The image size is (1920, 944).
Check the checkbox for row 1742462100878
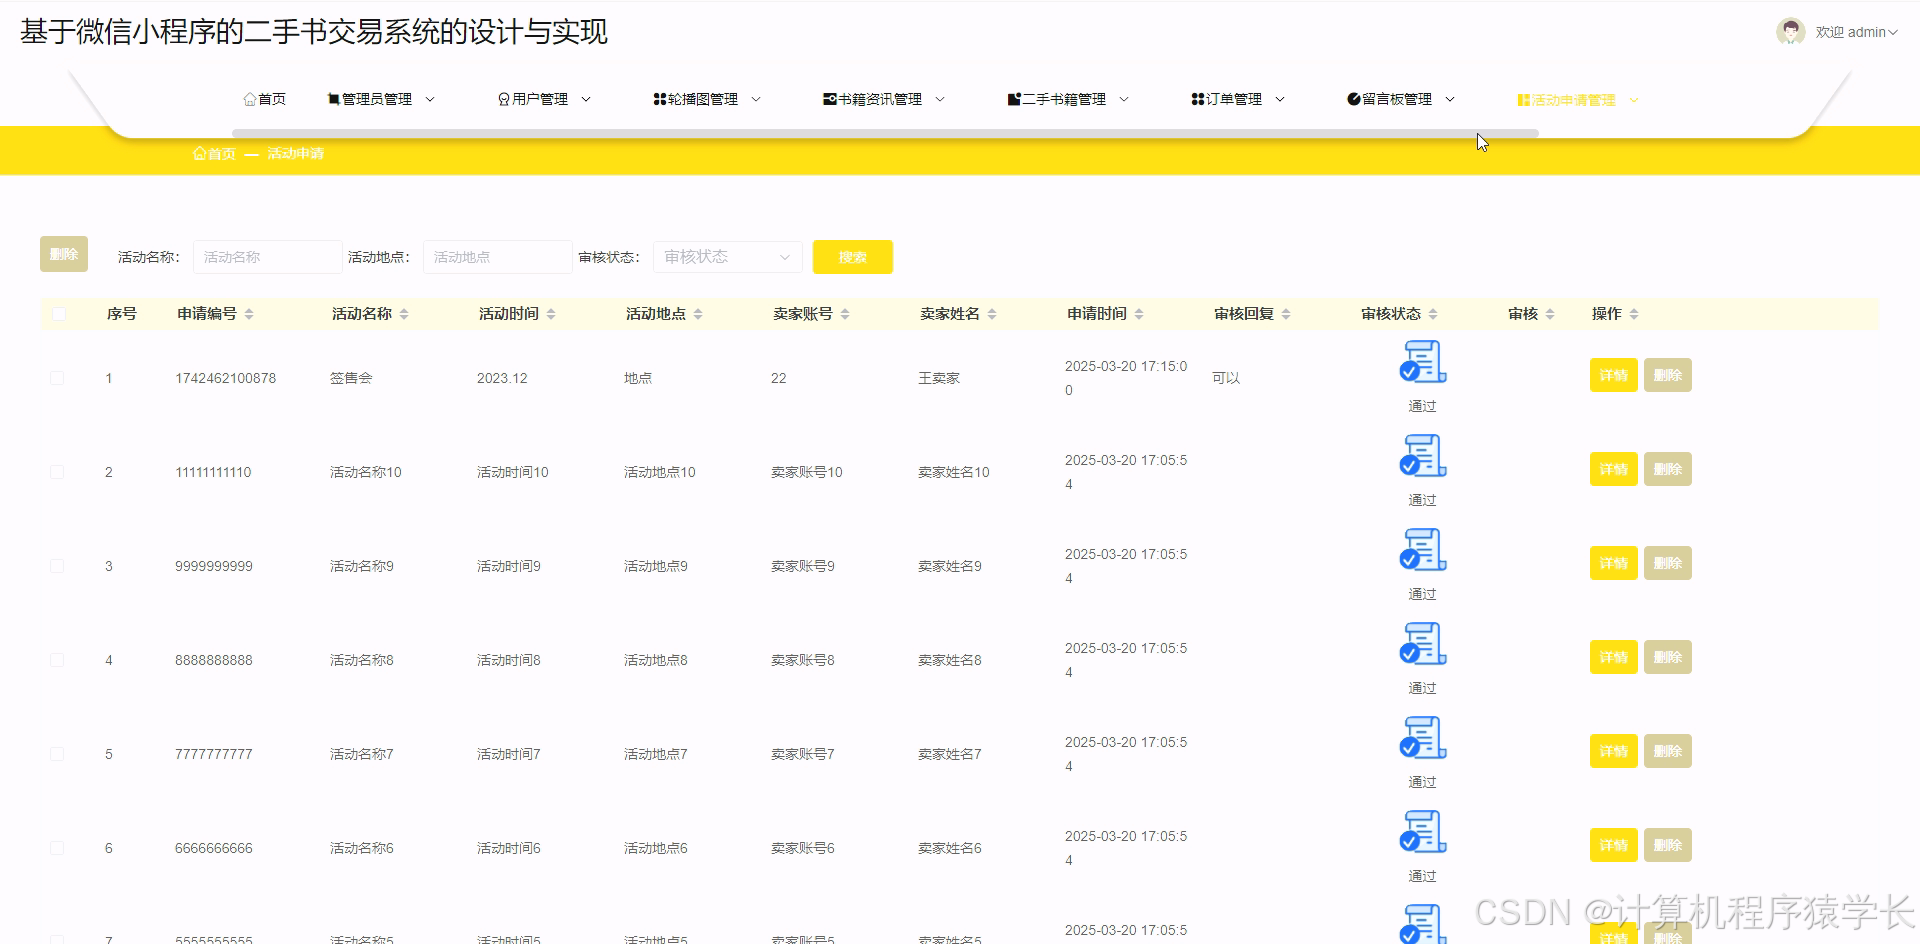point(57,377)
